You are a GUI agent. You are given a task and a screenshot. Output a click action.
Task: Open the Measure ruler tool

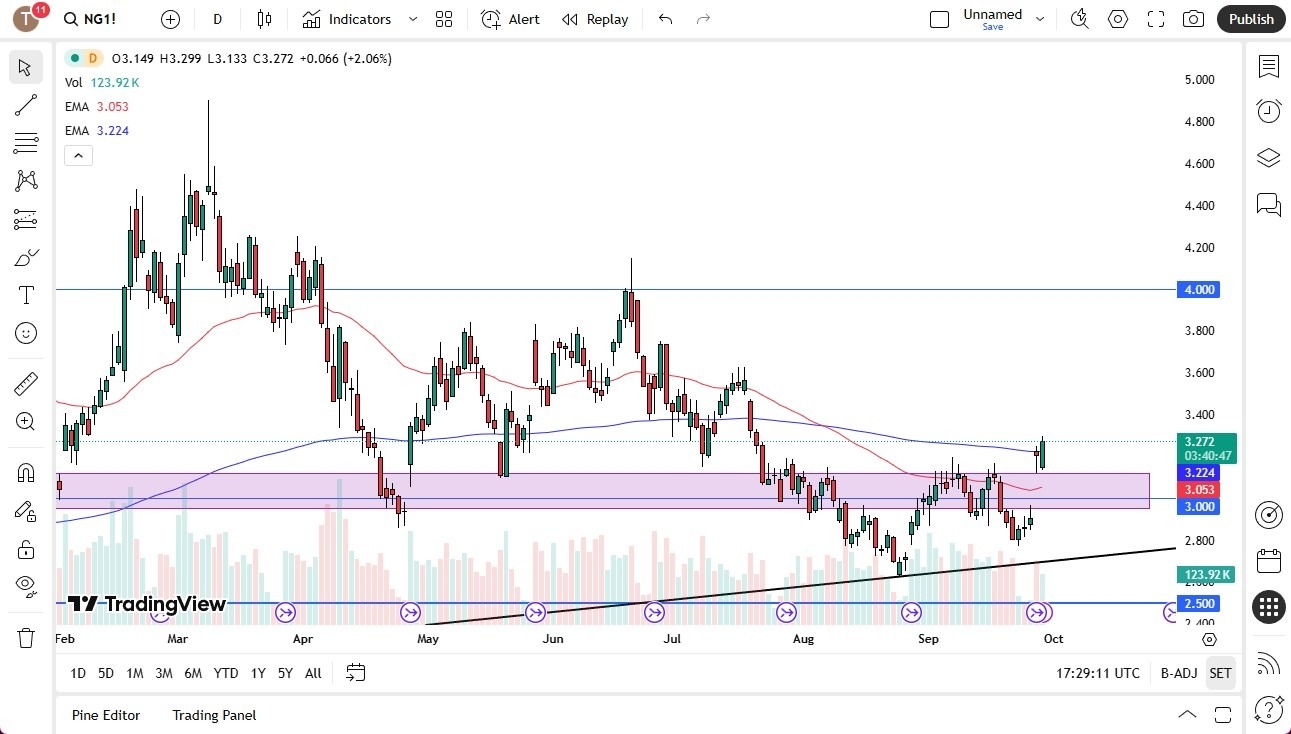[26, 383]
